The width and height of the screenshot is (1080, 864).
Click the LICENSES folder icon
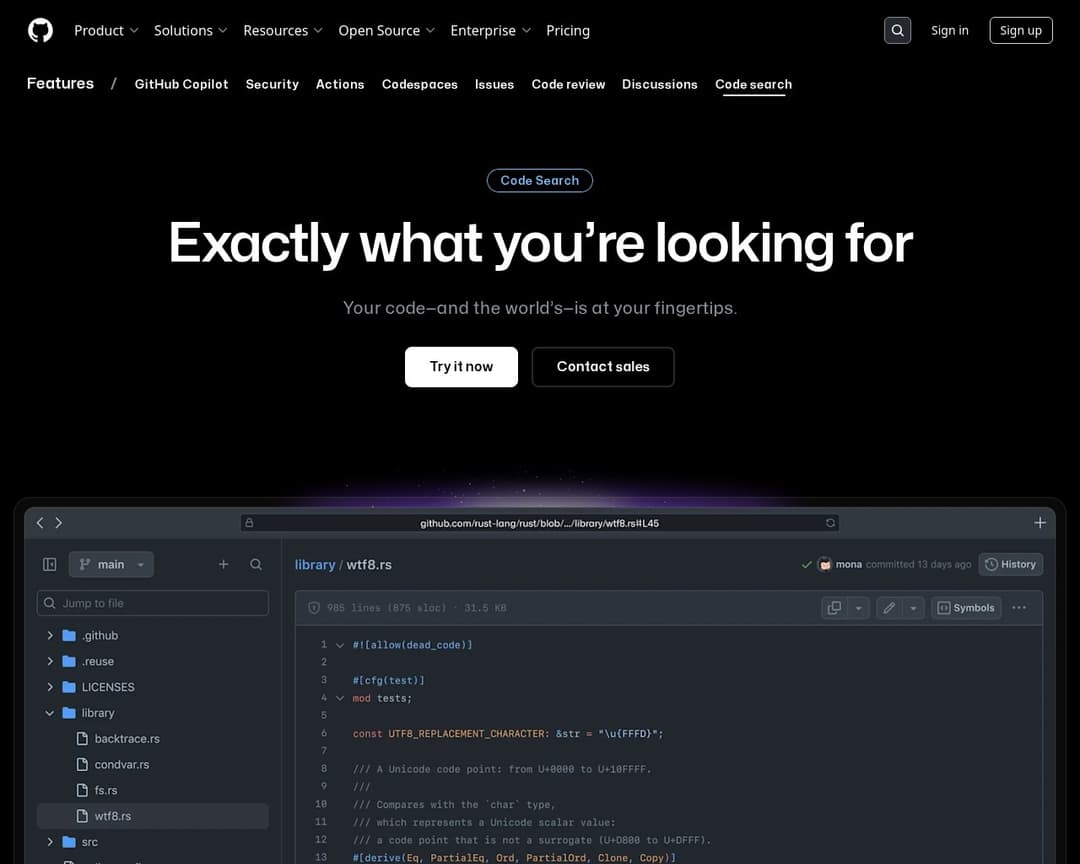69,687
